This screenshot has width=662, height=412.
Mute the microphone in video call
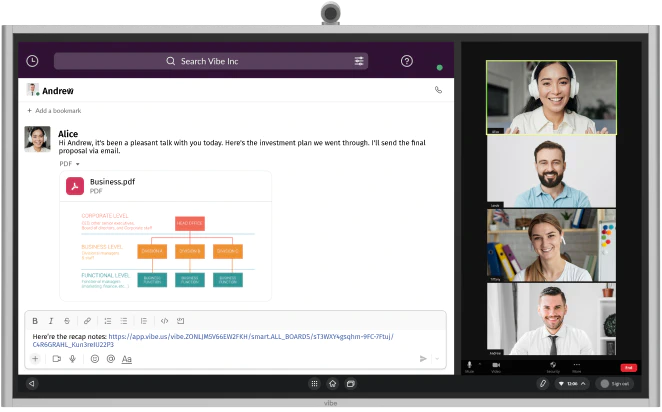point(469,365)
